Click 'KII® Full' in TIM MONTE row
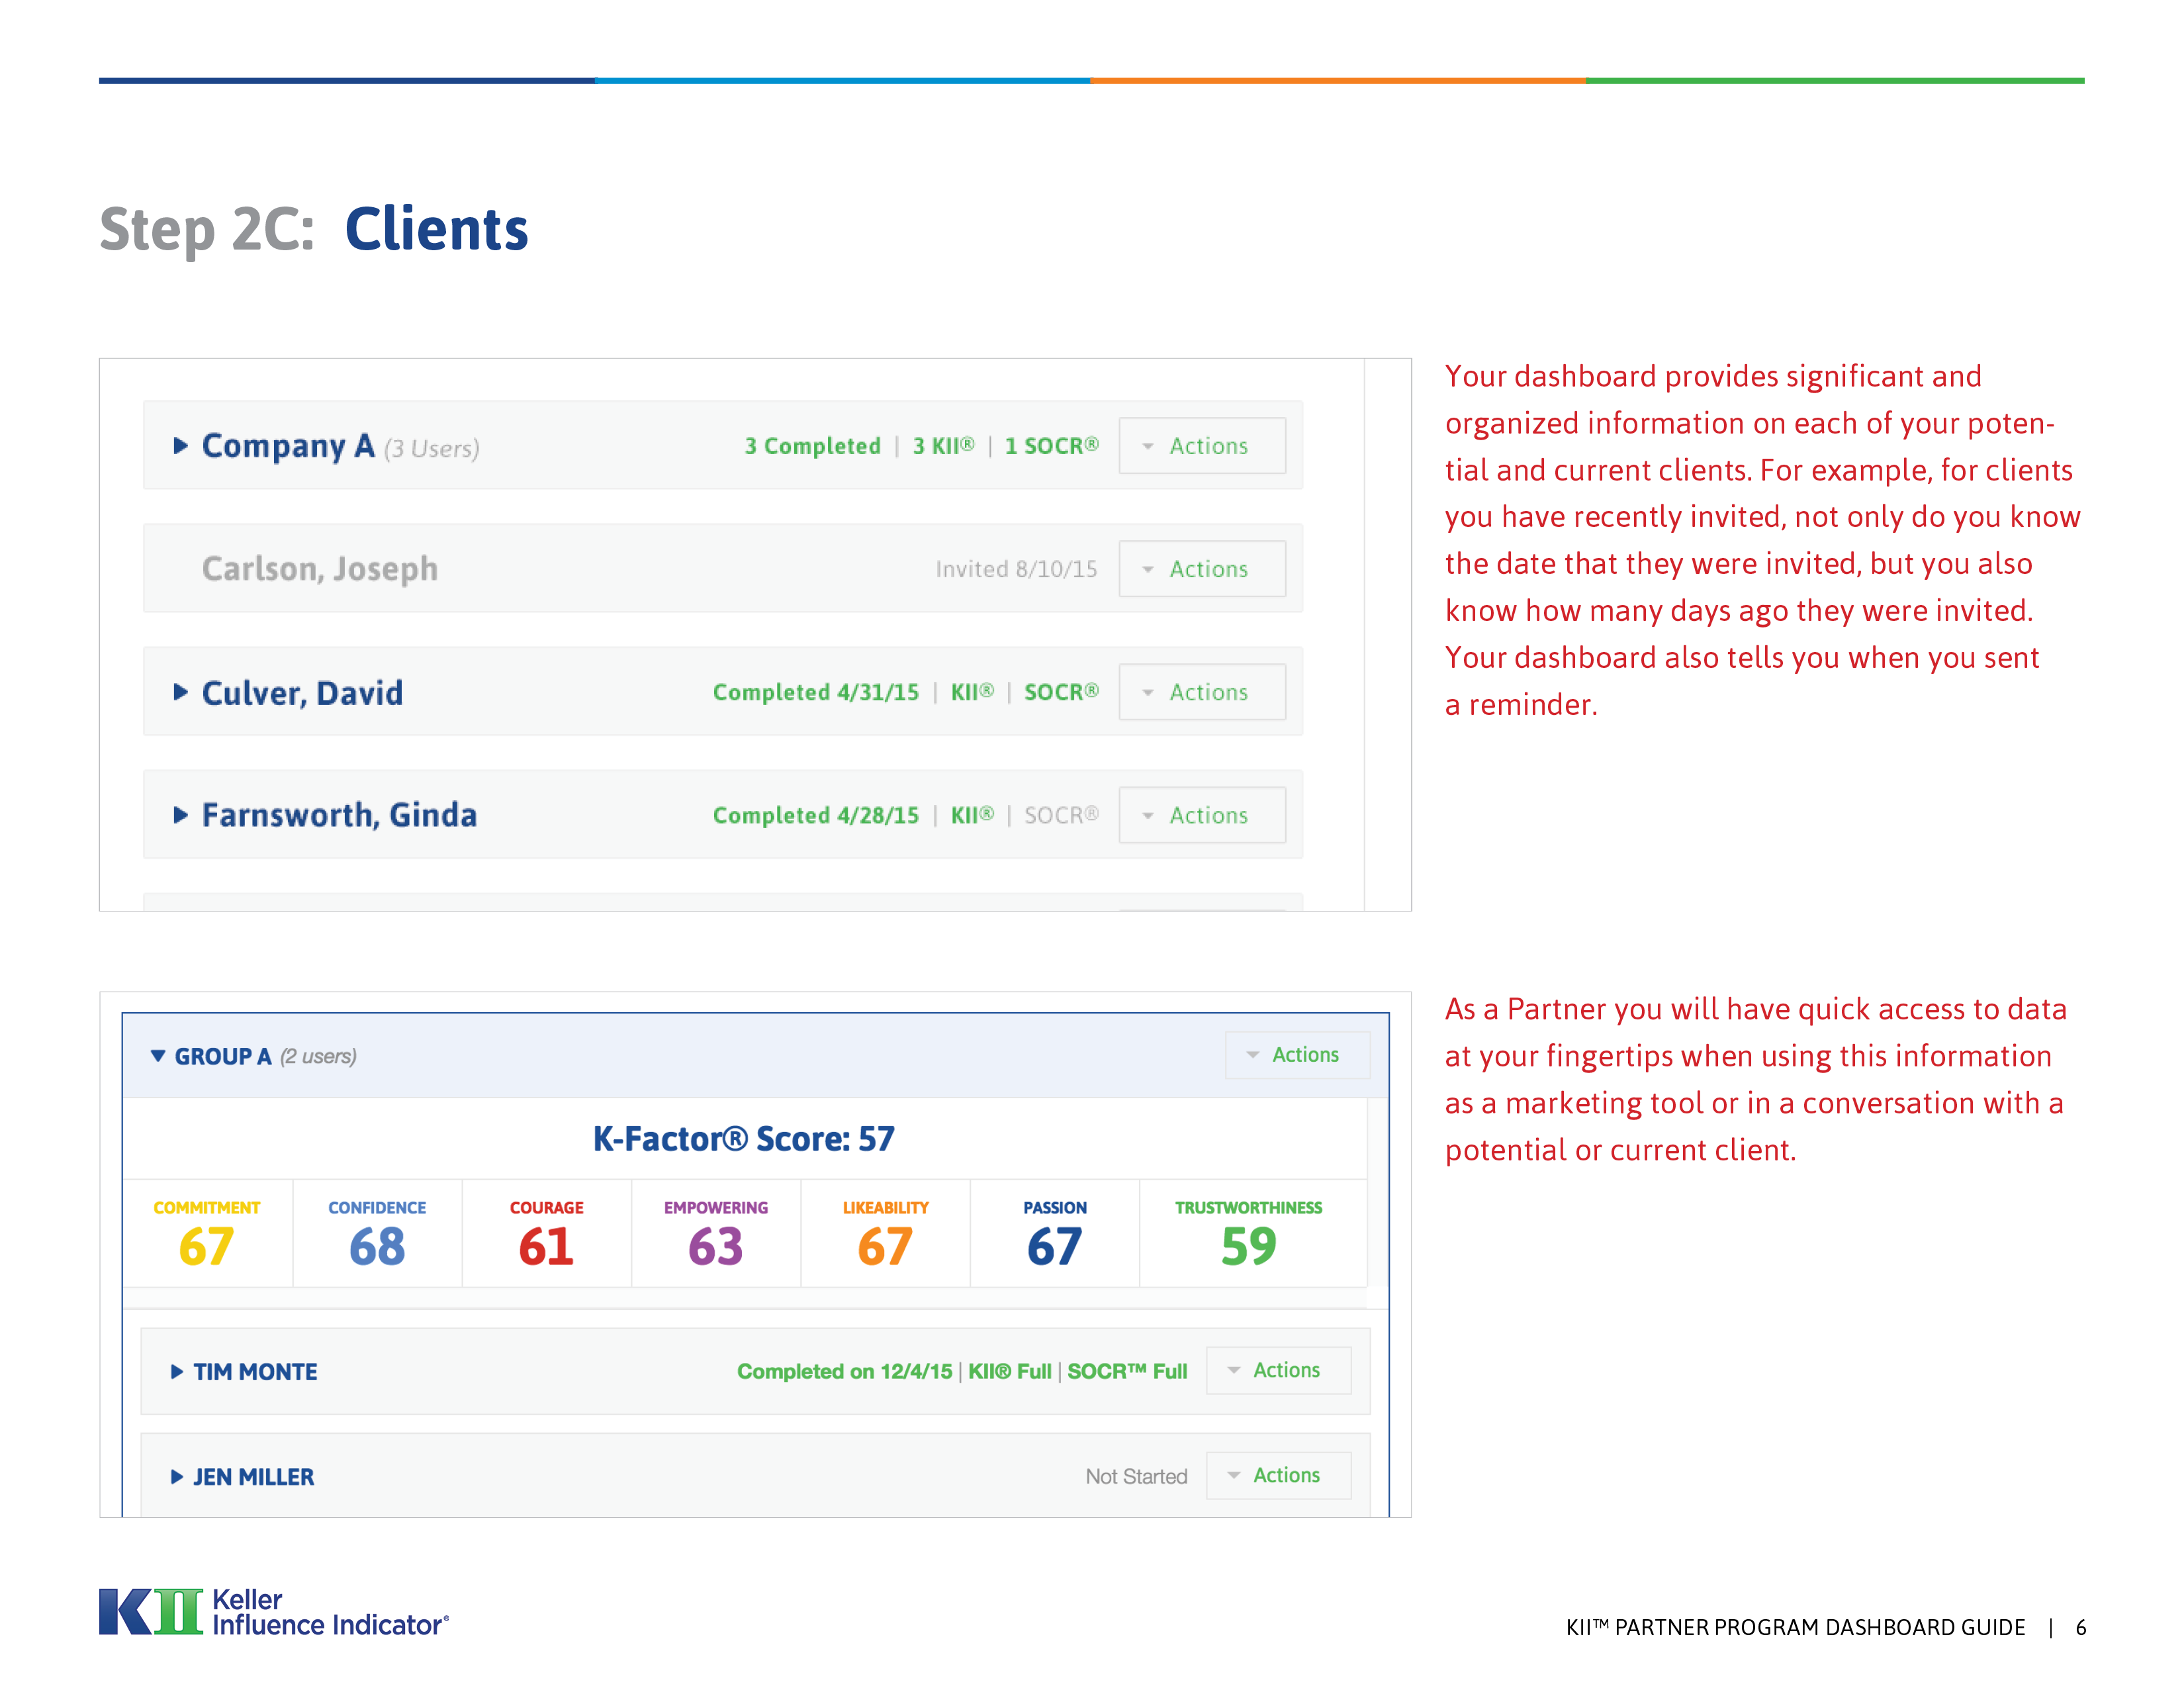Image resolution: width=2184 pixels, height=1688 pixels. point(1009,1371)
